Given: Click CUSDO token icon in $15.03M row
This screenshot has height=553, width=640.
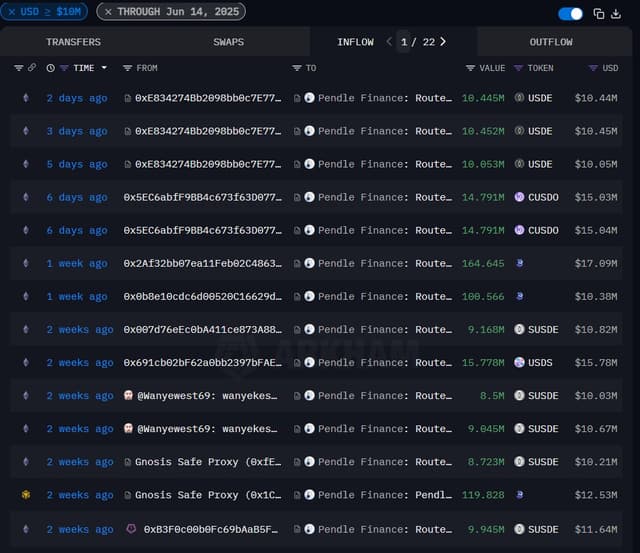Looking at the screenshot, I should coord(519,197).
